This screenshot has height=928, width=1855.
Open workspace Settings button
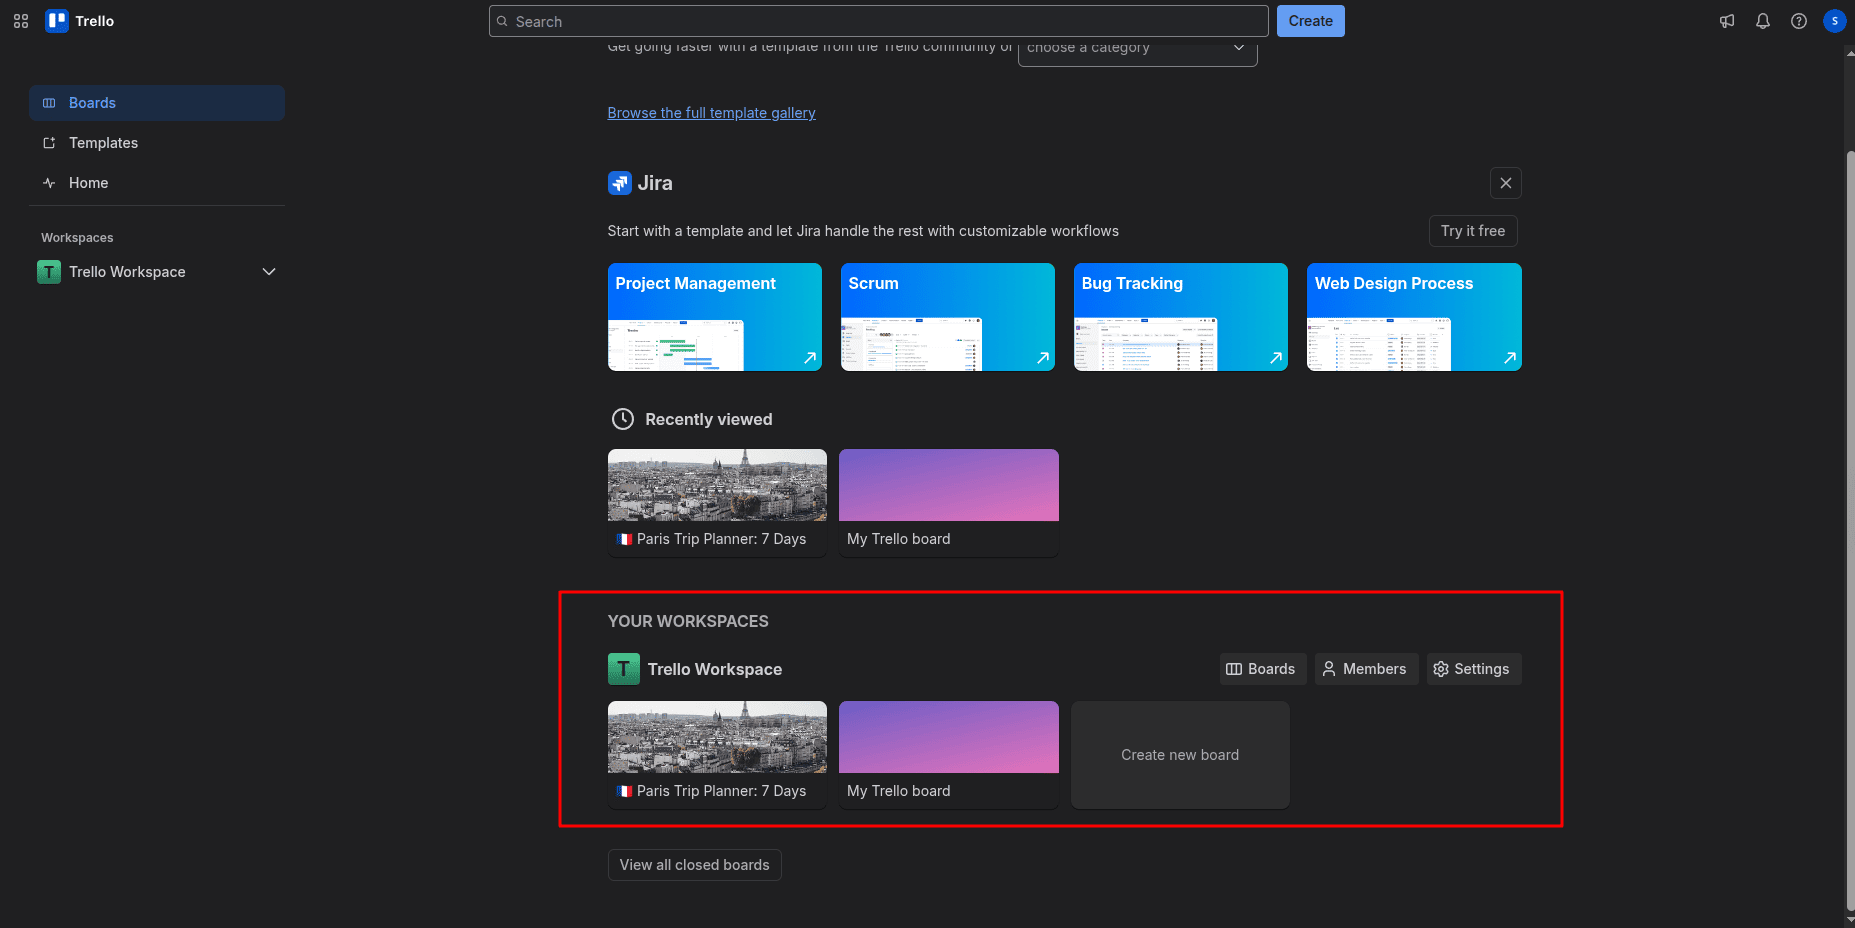(x=1474, y=669)
